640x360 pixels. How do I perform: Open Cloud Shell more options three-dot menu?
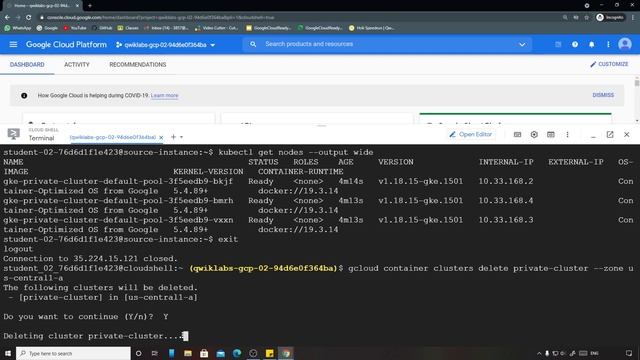tap(567, 134)
